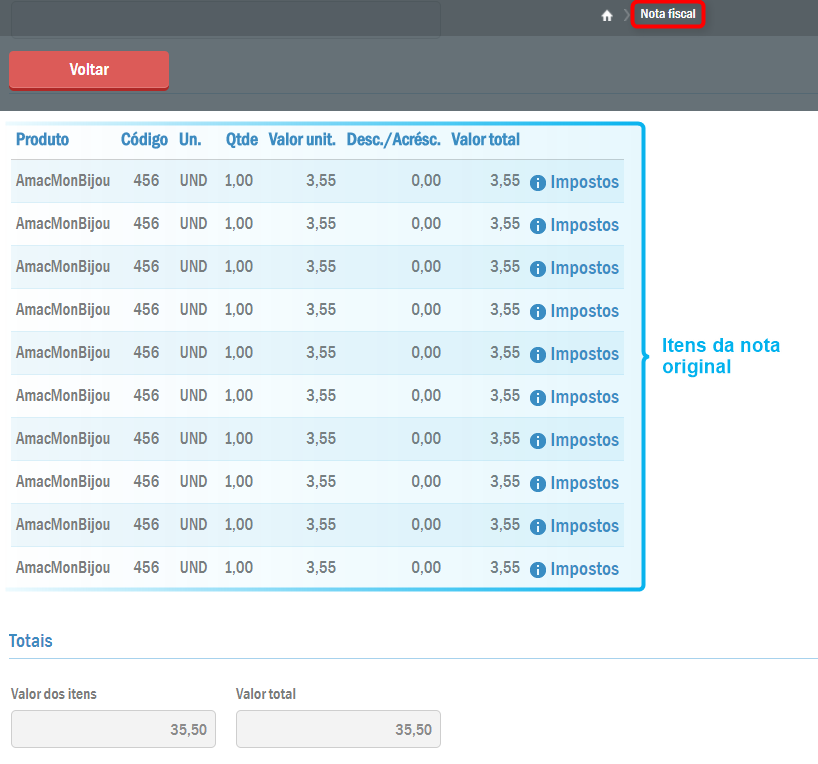818x764 pixels.
Task: Click the Valor total field under Totais
Action: 338,729
